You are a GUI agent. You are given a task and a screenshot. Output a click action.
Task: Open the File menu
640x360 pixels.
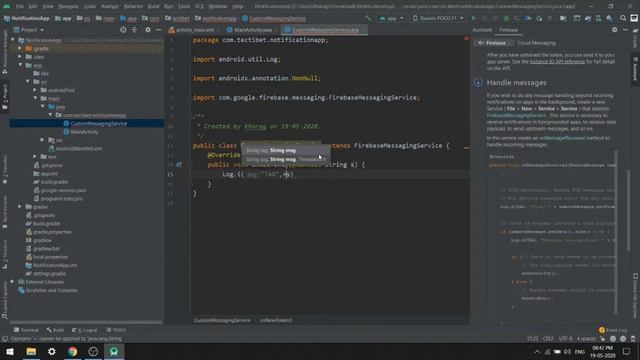(20, 7)
